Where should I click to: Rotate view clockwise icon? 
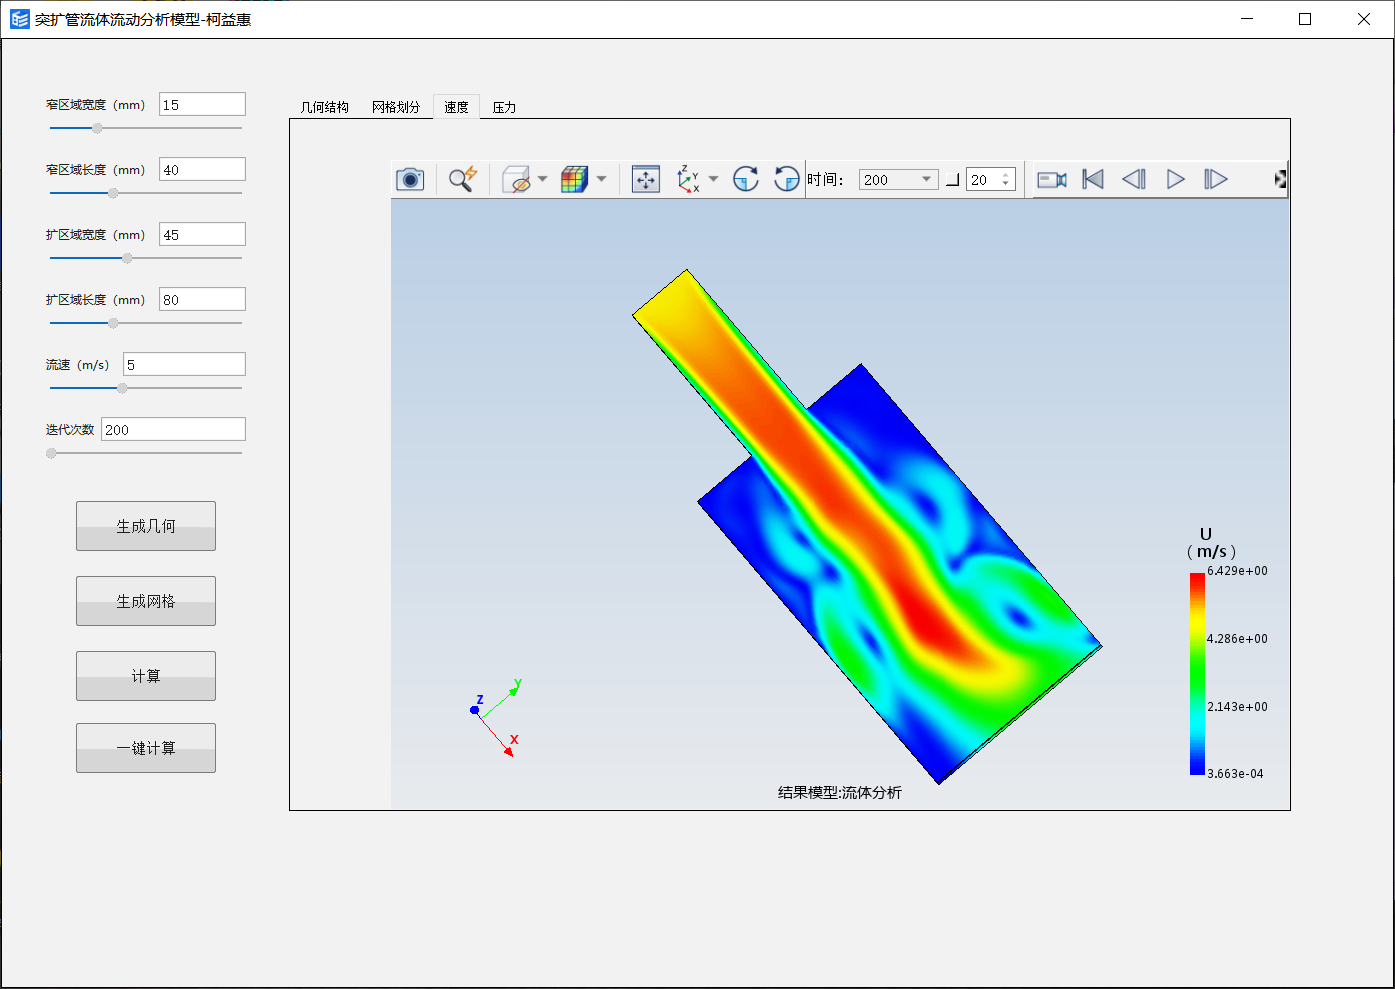pyautogui.click(x=746, y=179)
